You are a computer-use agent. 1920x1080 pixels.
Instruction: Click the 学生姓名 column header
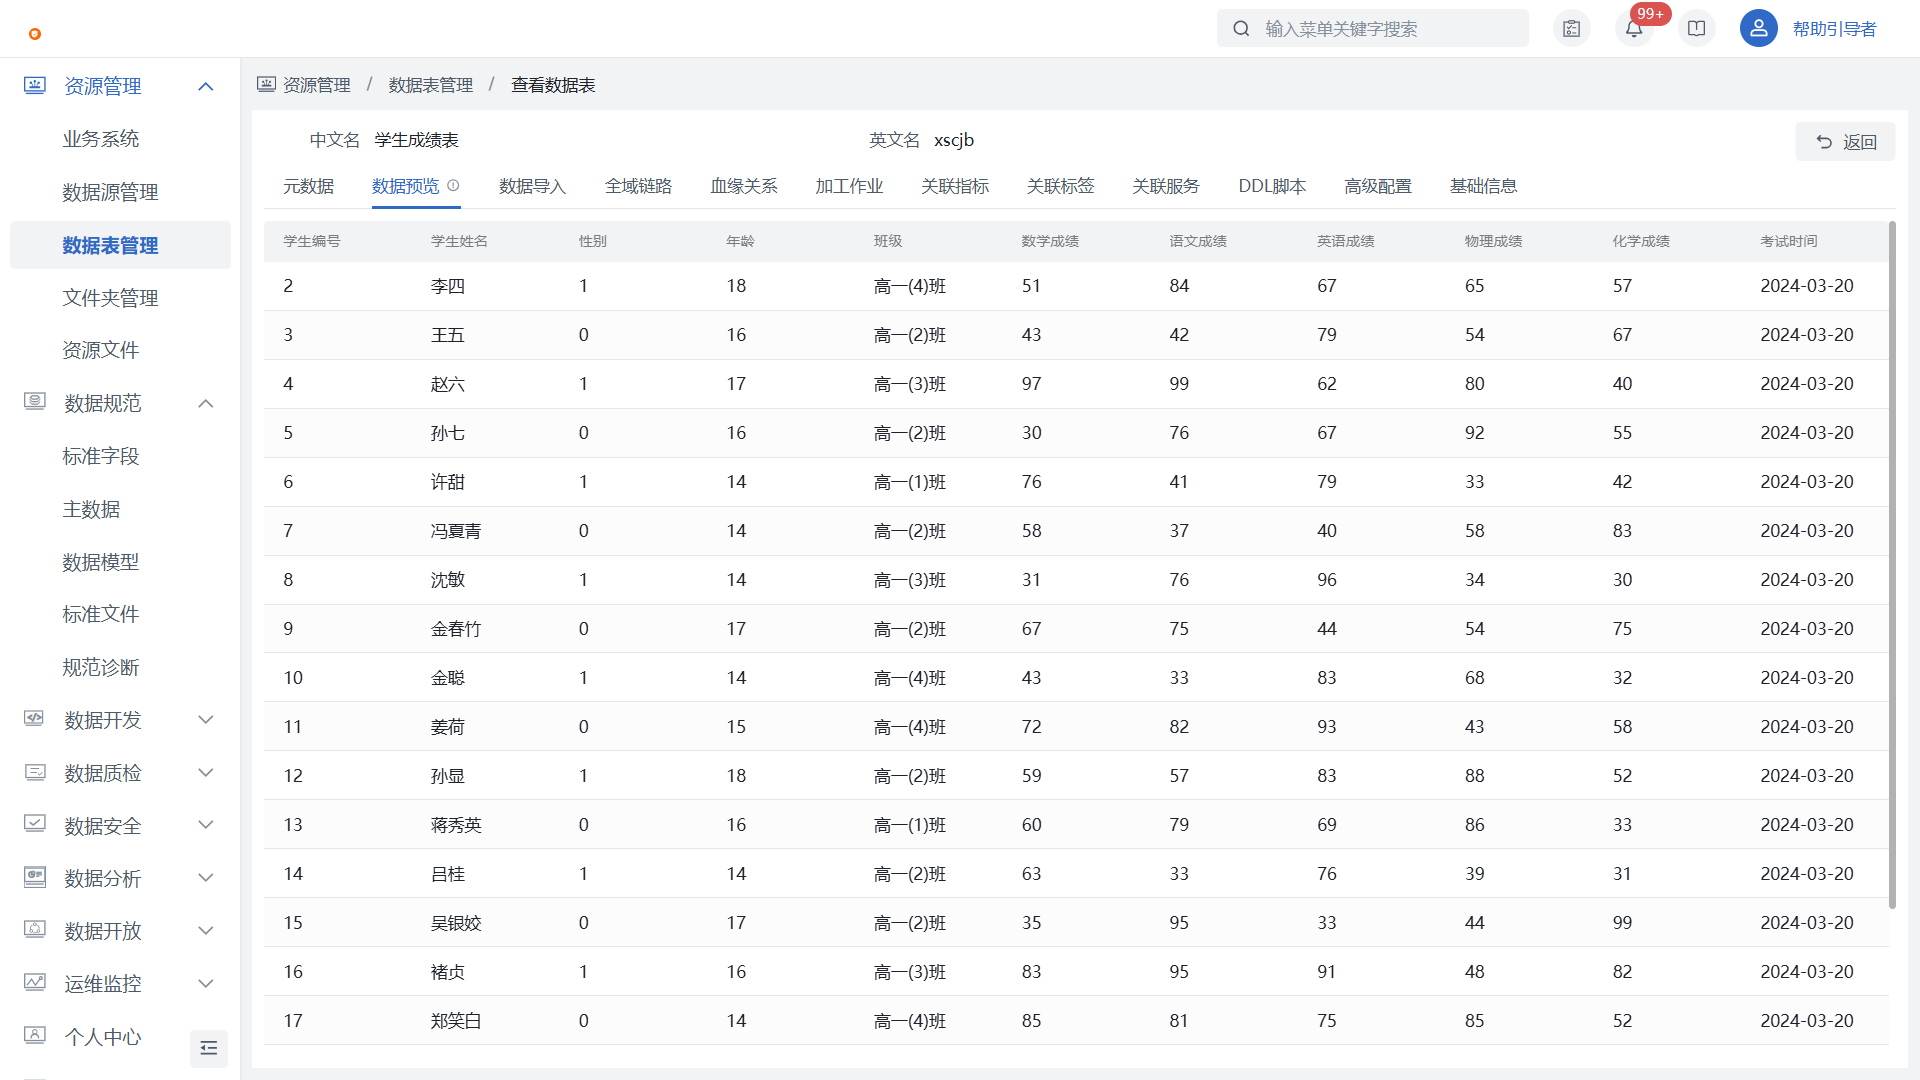[x=459, y=241]
